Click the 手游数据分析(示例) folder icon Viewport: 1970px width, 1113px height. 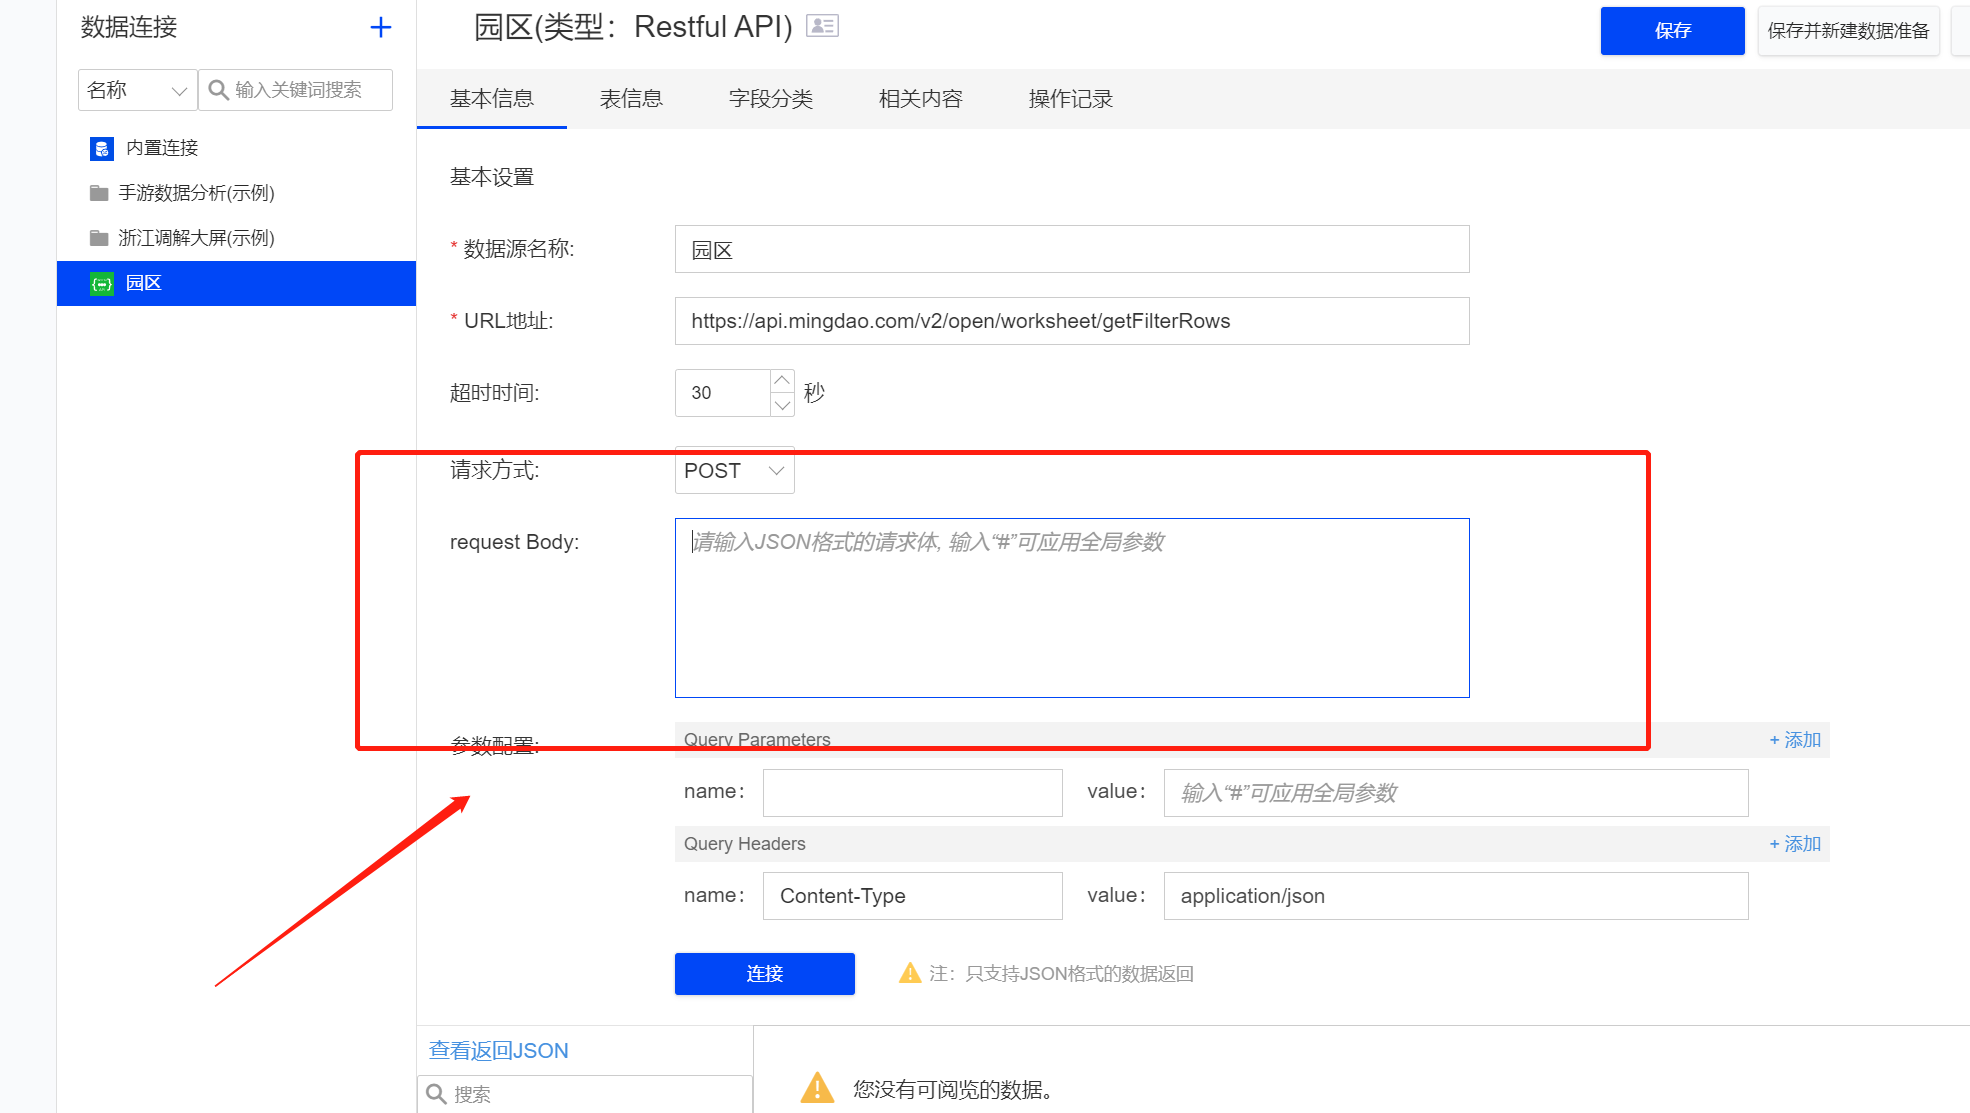click(99, 193)
